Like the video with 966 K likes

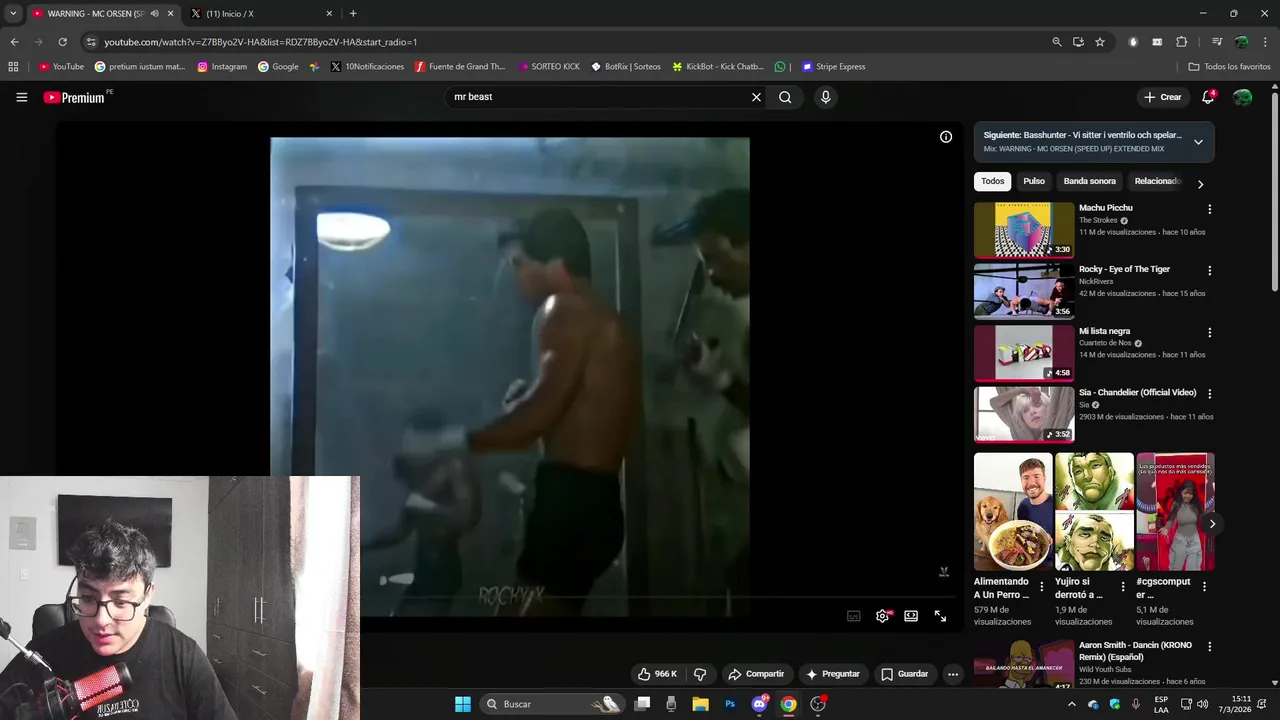coord(658,674)
